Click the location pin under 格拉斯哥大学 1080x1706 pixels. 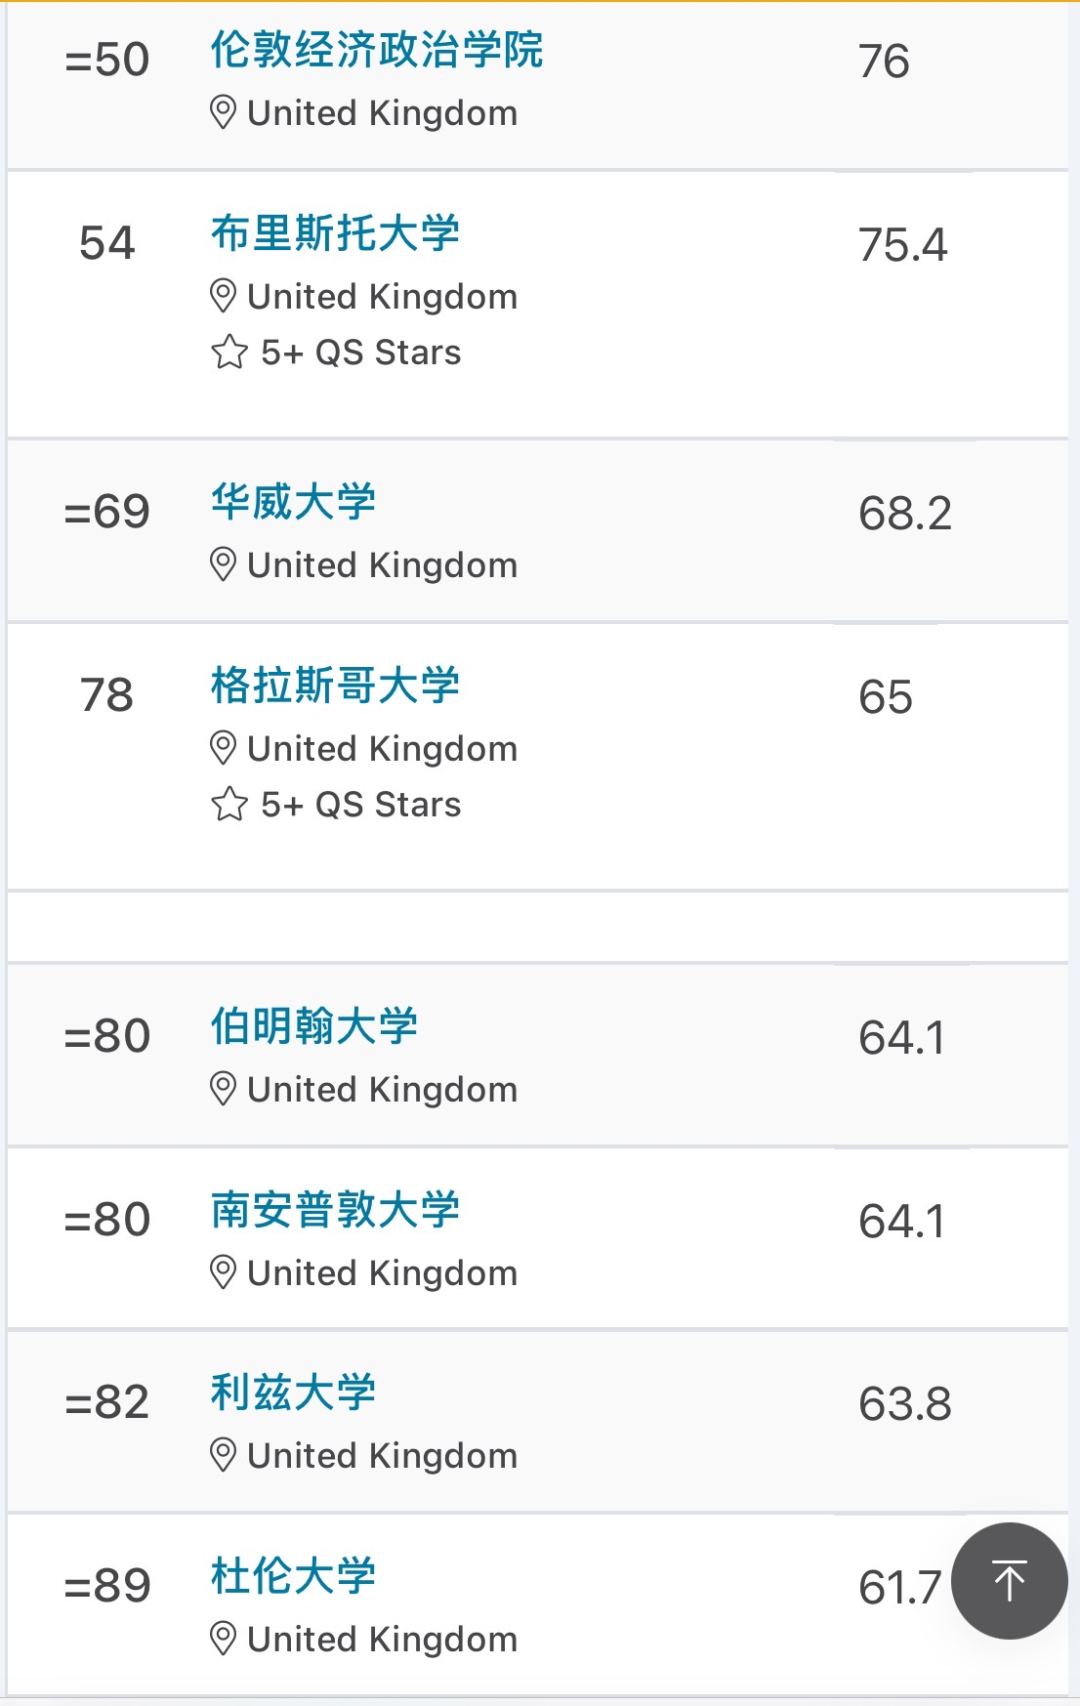(223, 748)
